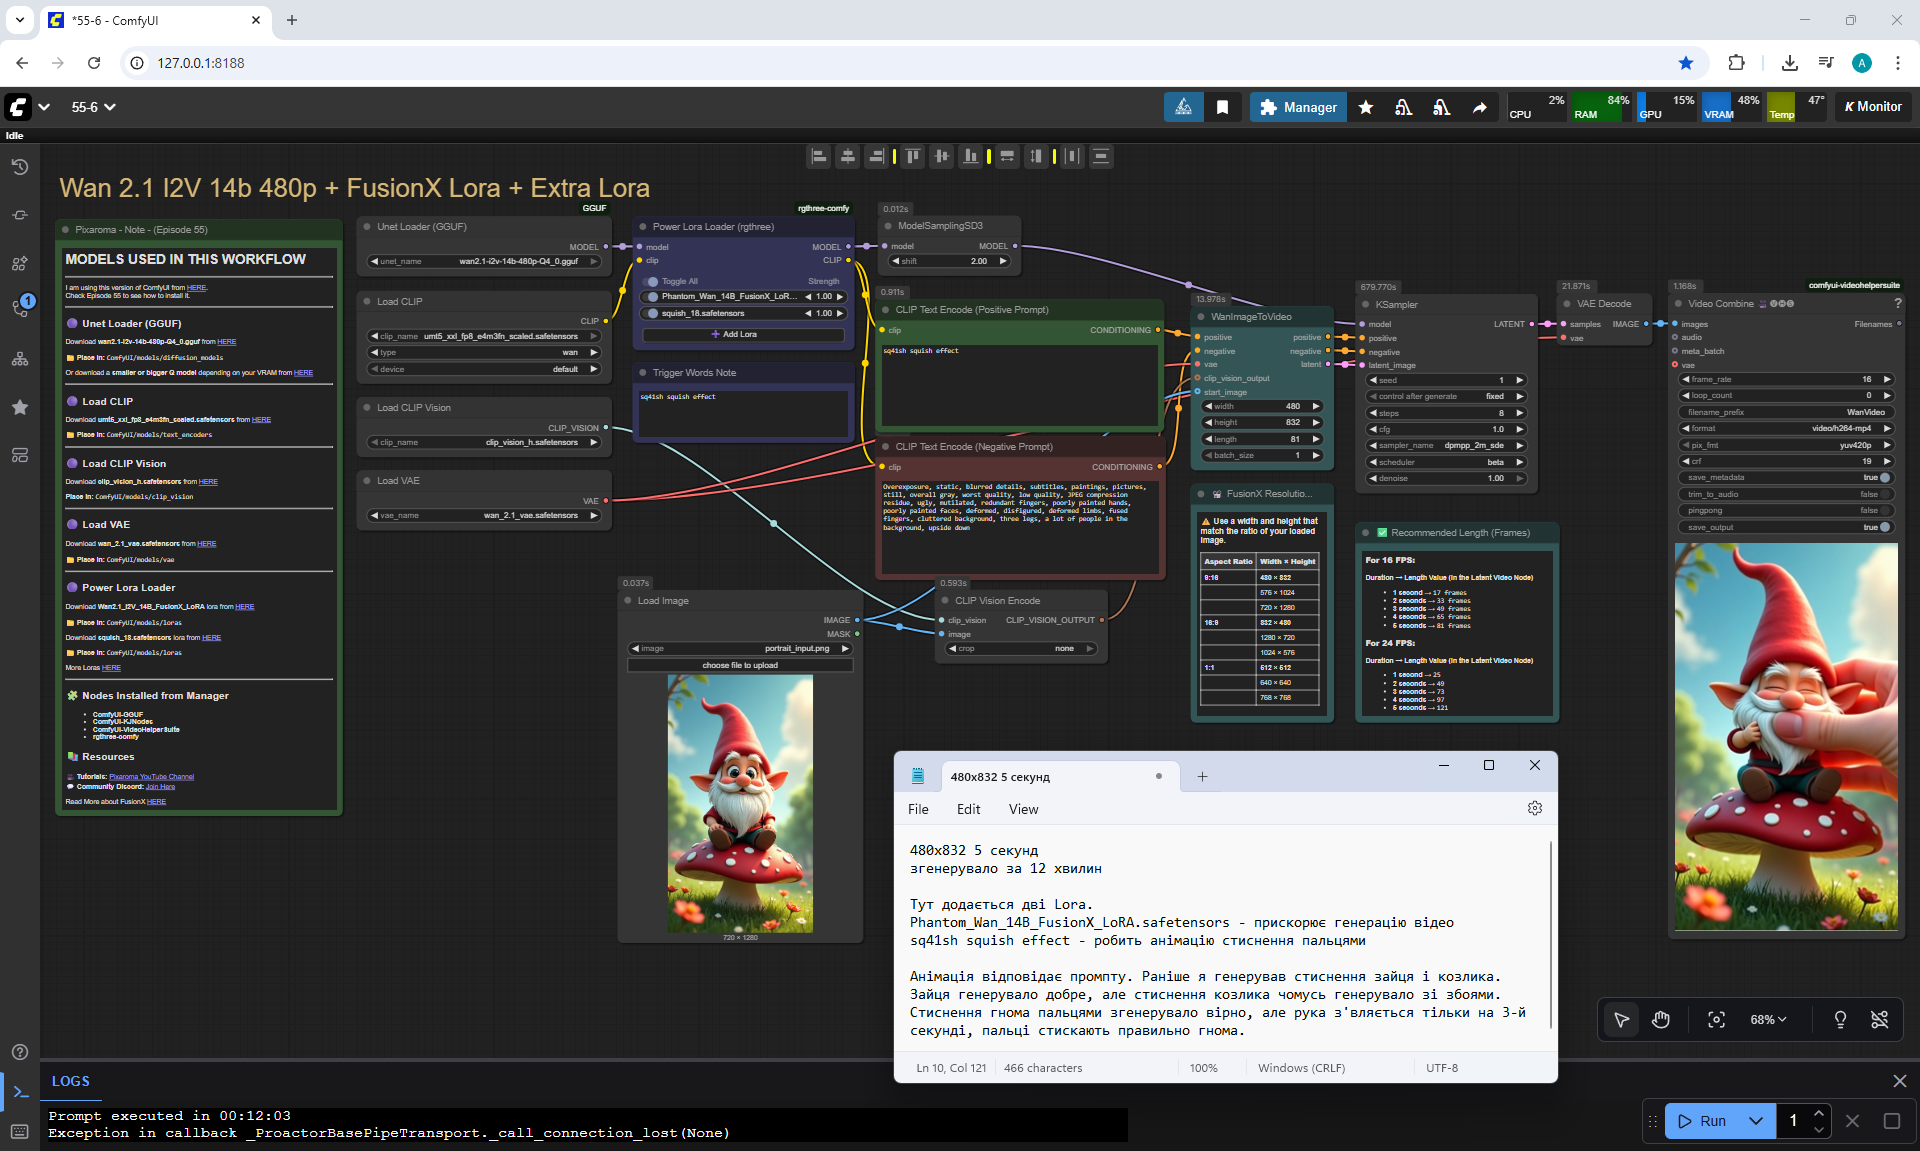Click the bookmark icon in top toolbar
Screen dimensions: 1920x1151
click(1222, 107)
